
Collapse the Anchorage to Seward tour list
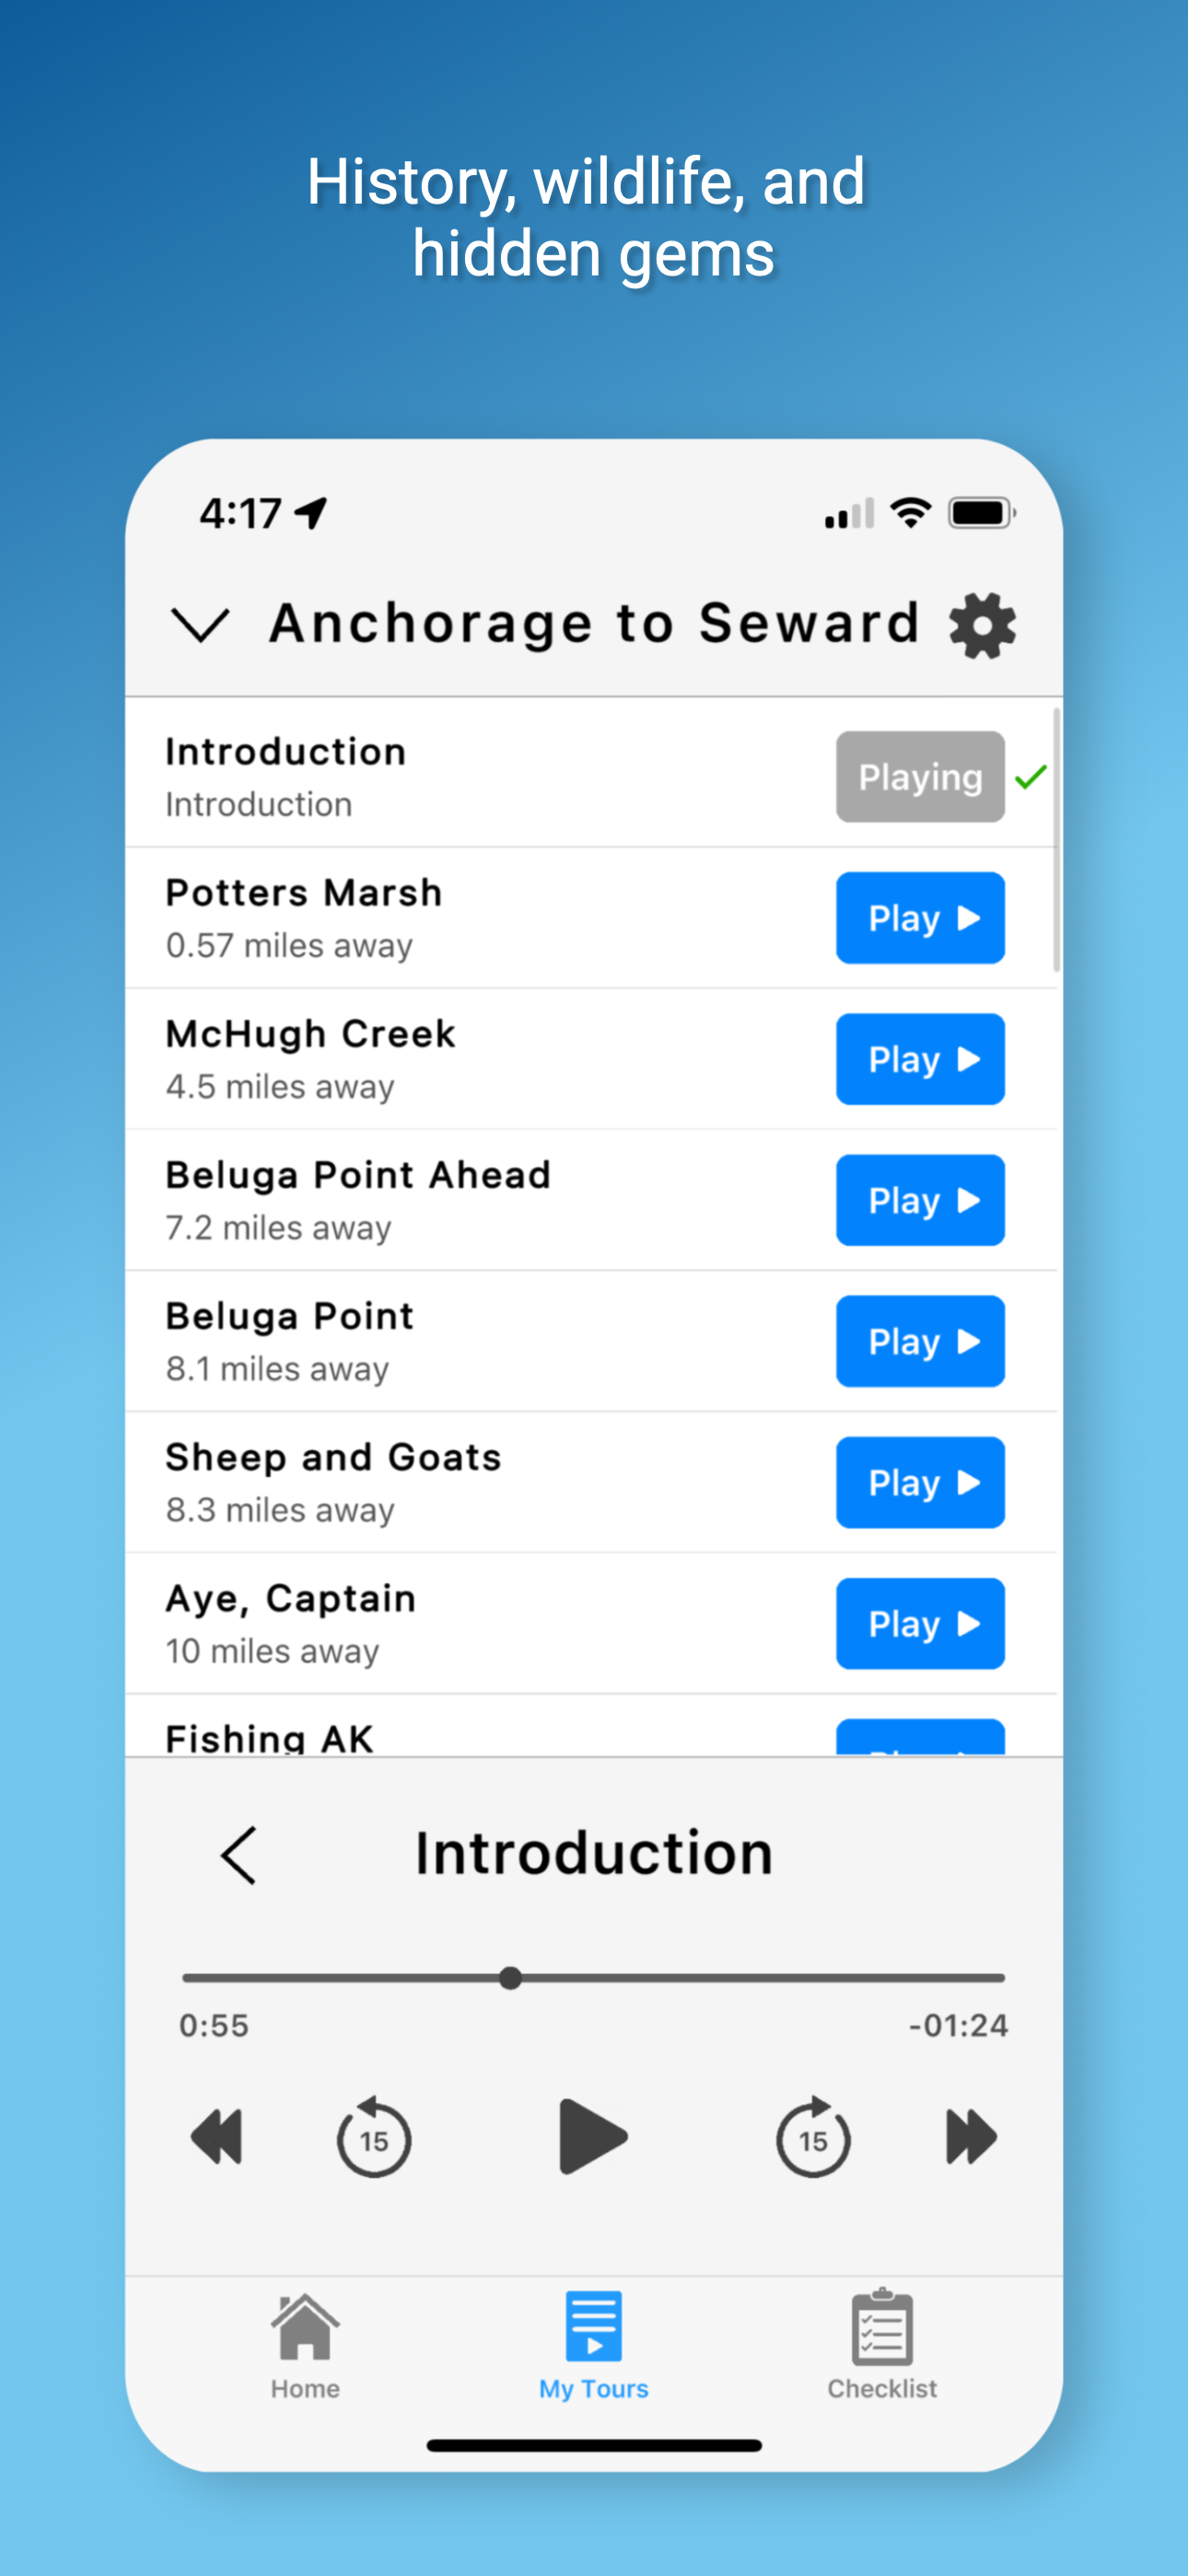point(200,625)
